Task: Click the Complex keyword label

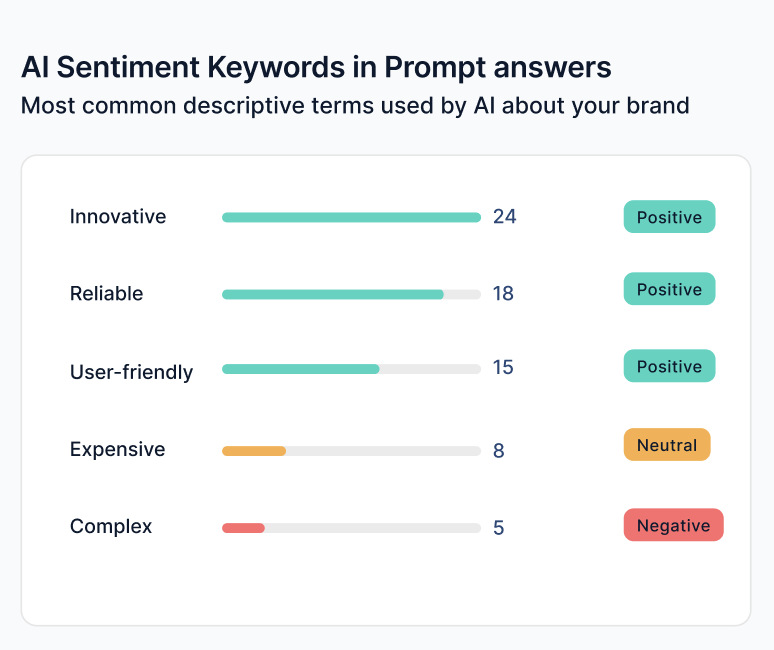Action: [111, 527]
